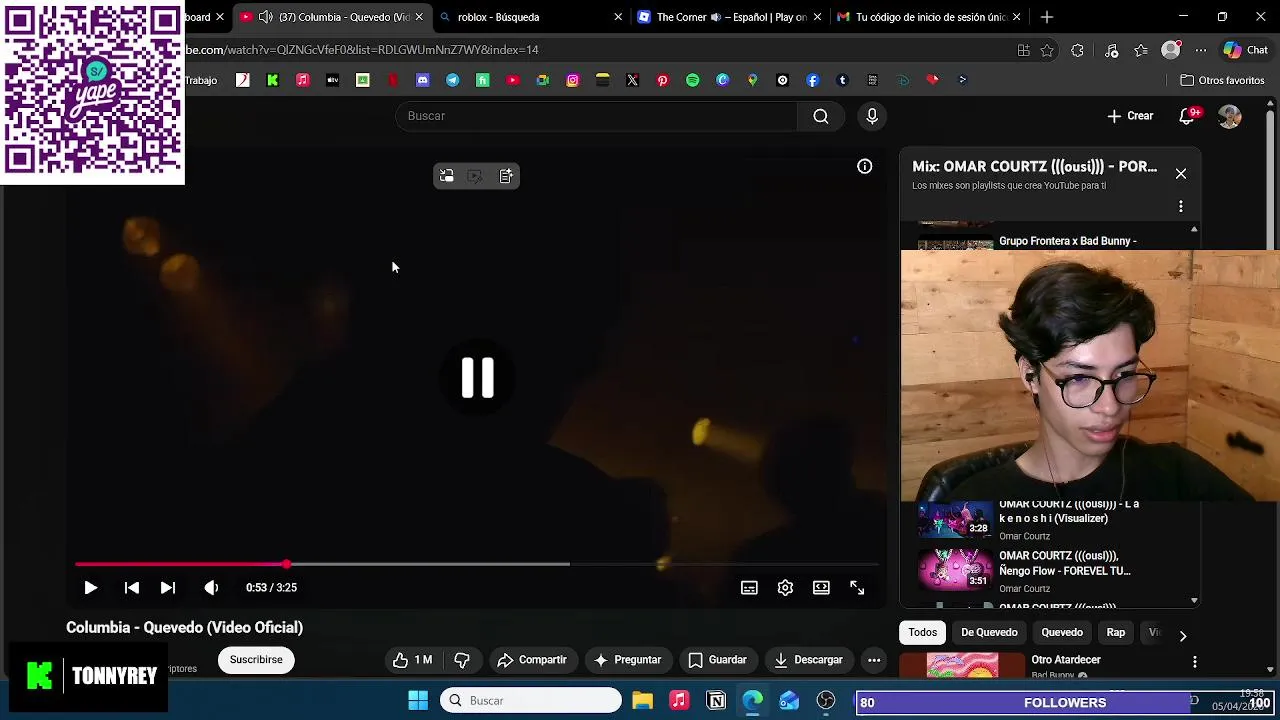Open the Pinterest bookmark
Viewport: 1280px width, 720px height.
tap(663, 80)
